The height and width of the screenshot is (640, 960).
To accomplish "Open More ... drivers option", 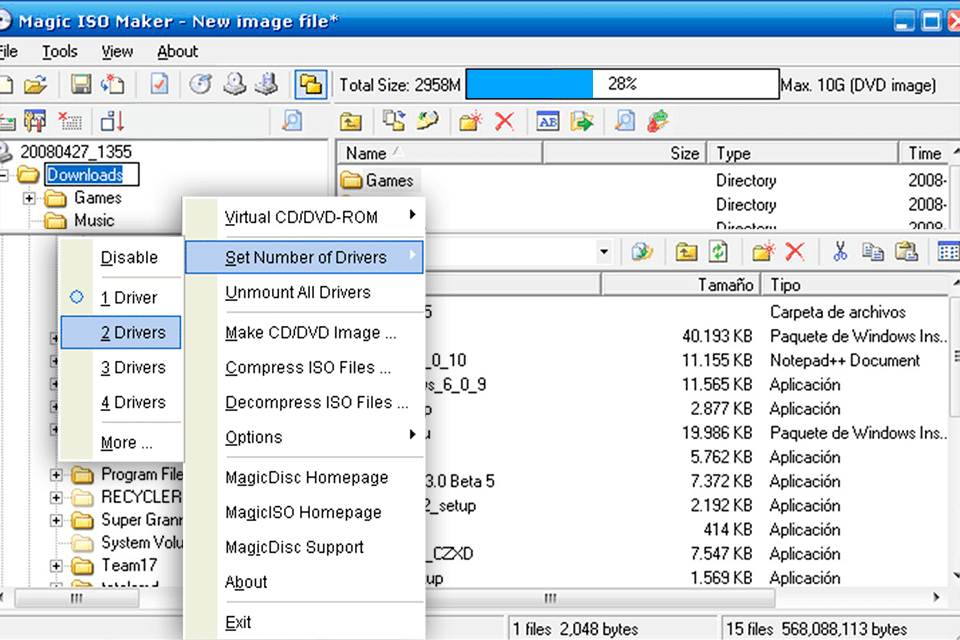I will tap(121, 442).
